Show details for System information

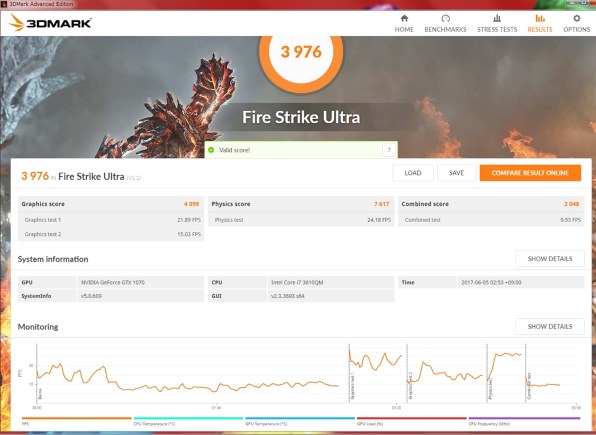tap(550, 259)
